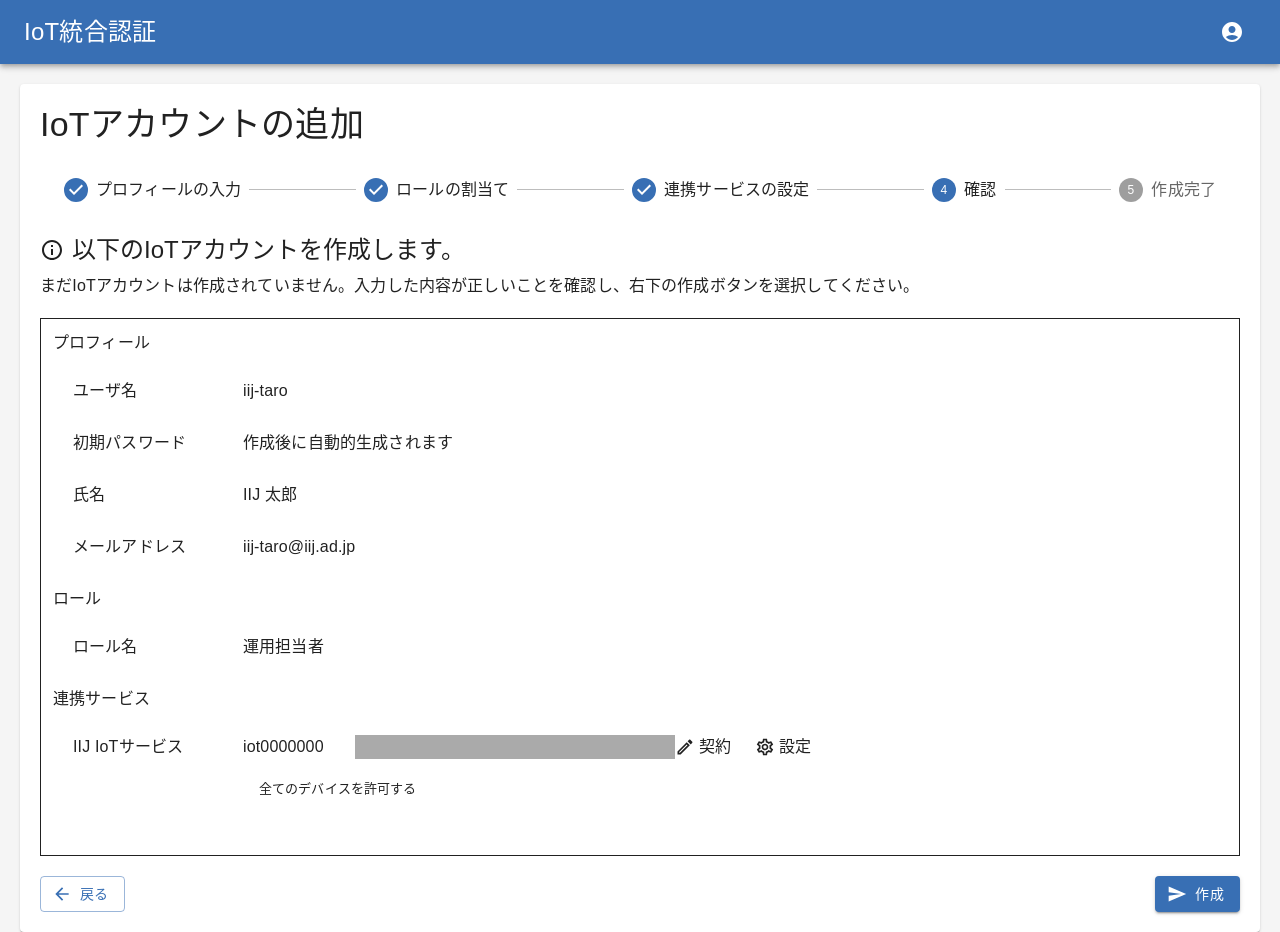Click the 全てのデバイスを許可する text
This screenshot has height=932, width=1280.
pyautogui.click(x=337, y=789)
